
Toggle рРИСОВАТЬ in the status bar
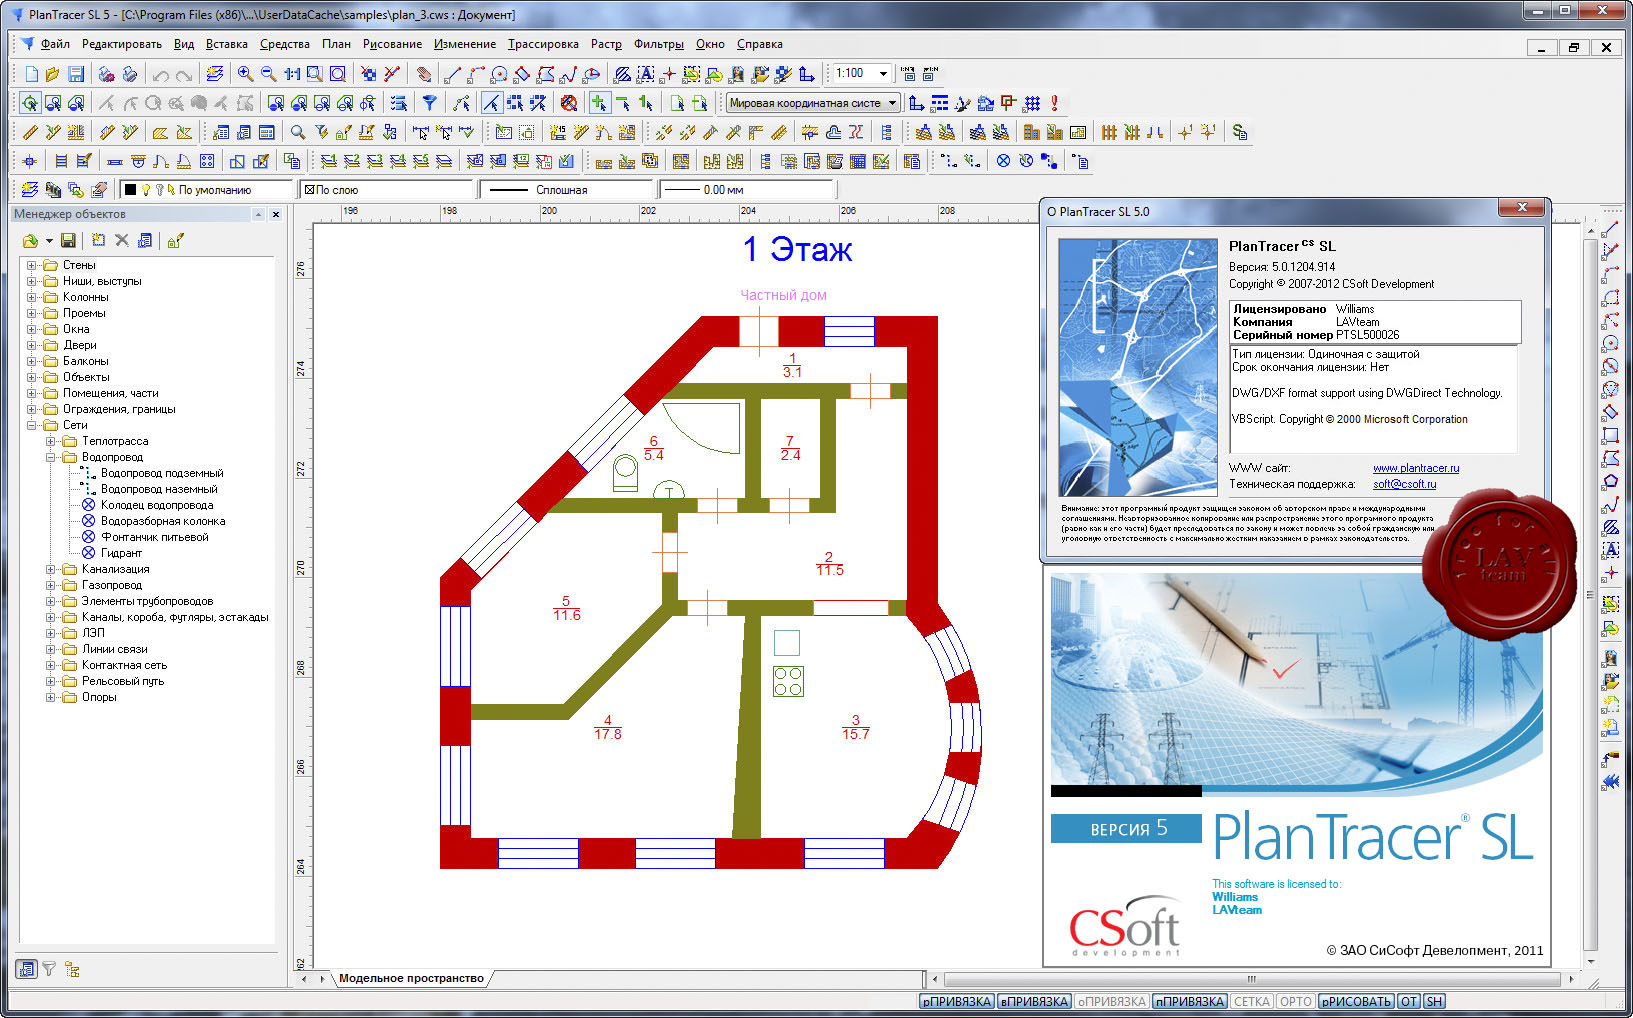click(x=1356, y=1001)
